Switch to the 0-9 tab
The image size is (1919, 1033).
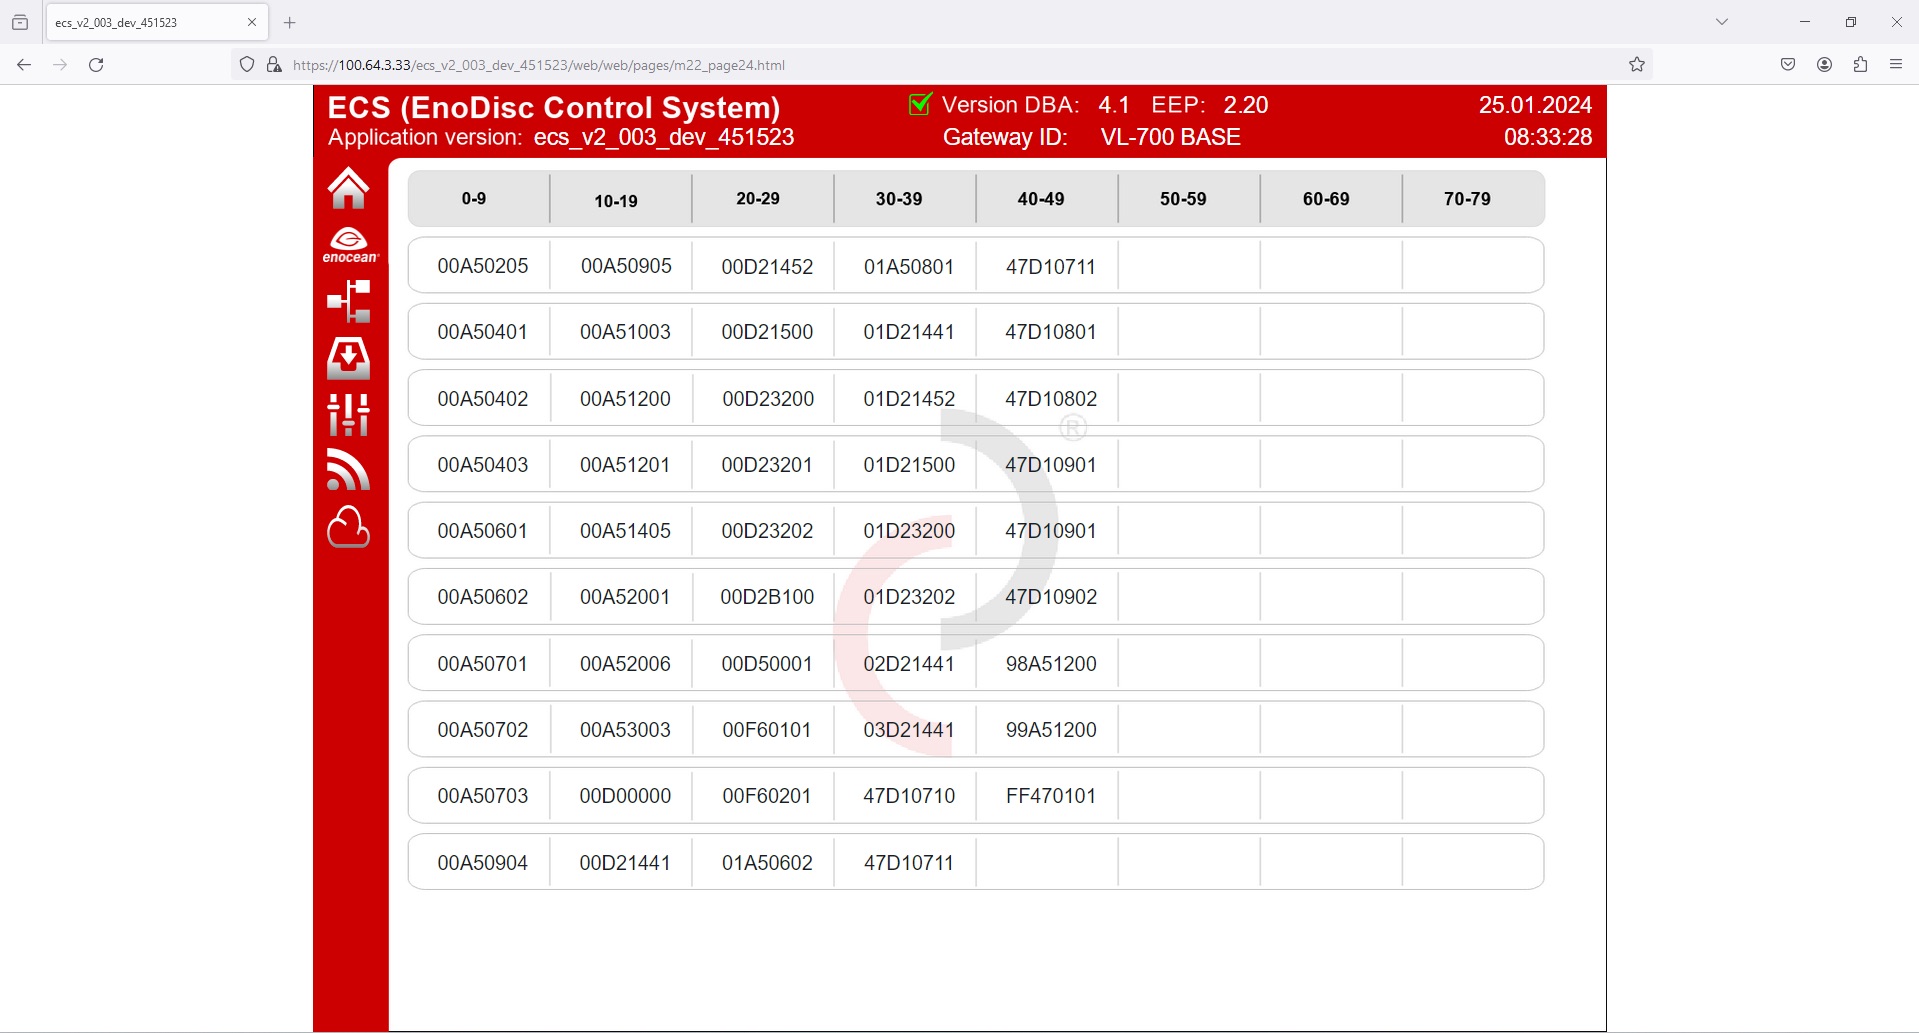pos(474,199)
